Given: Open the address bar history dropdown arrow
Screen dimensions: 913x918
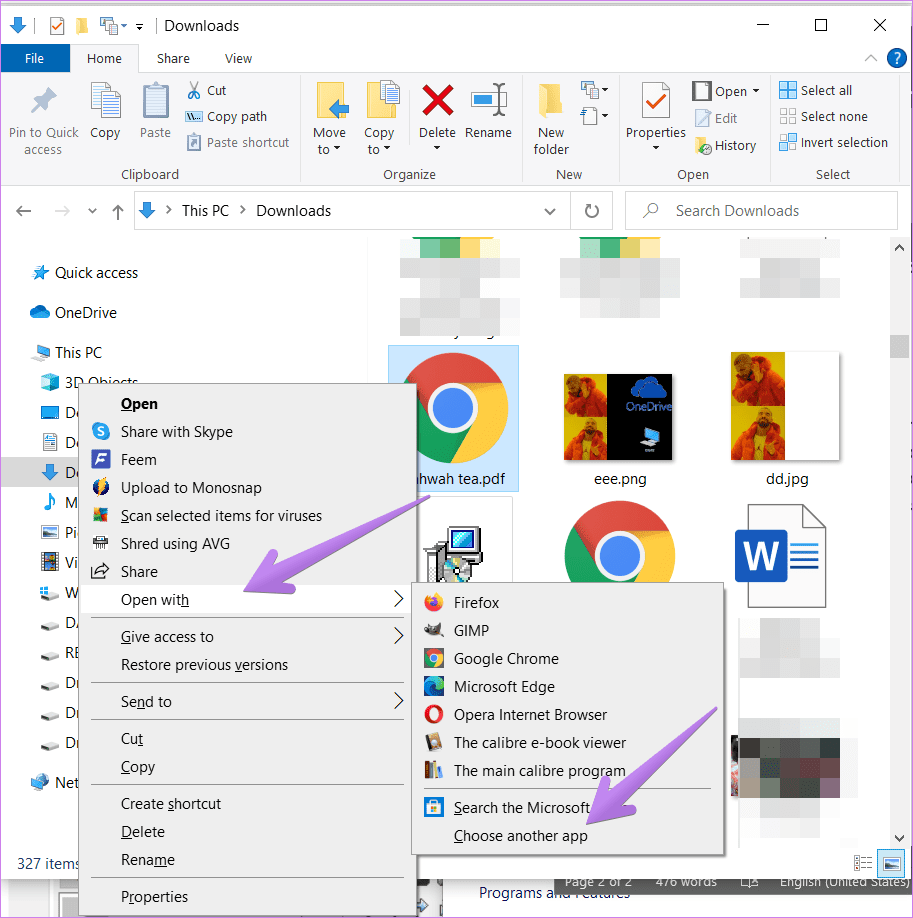Looking at the screenshot, I should coord(550,211).
